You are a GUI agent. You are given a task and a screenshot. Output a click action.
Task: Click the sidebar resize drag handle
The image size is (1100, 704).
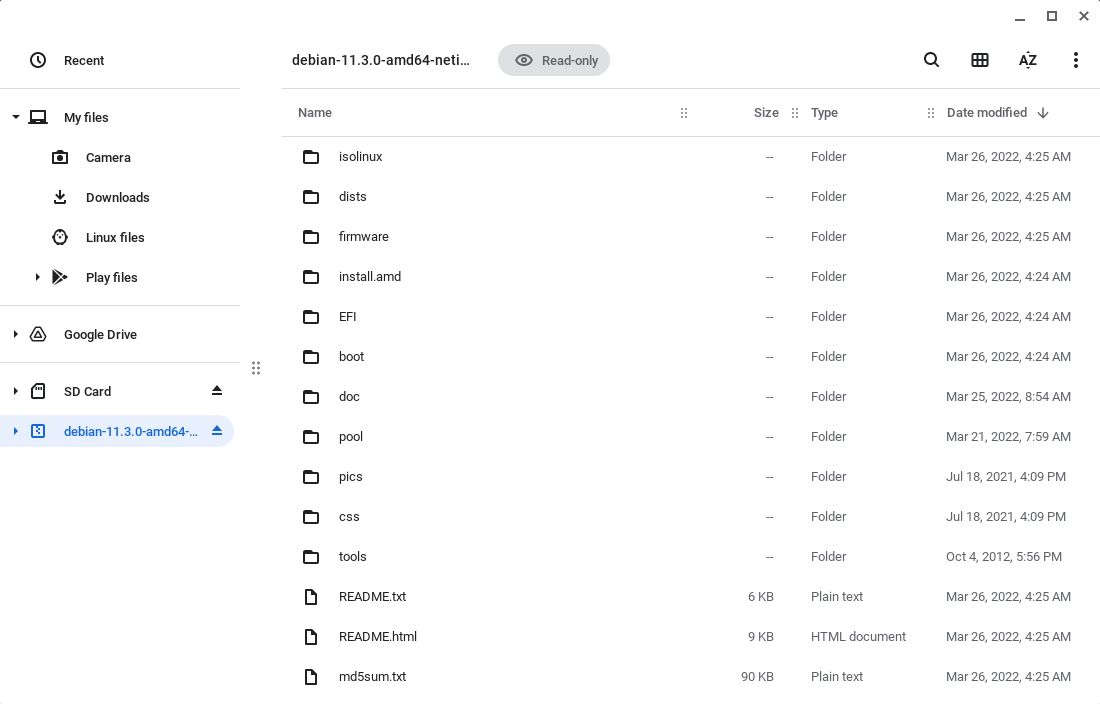tap(256, 368)
